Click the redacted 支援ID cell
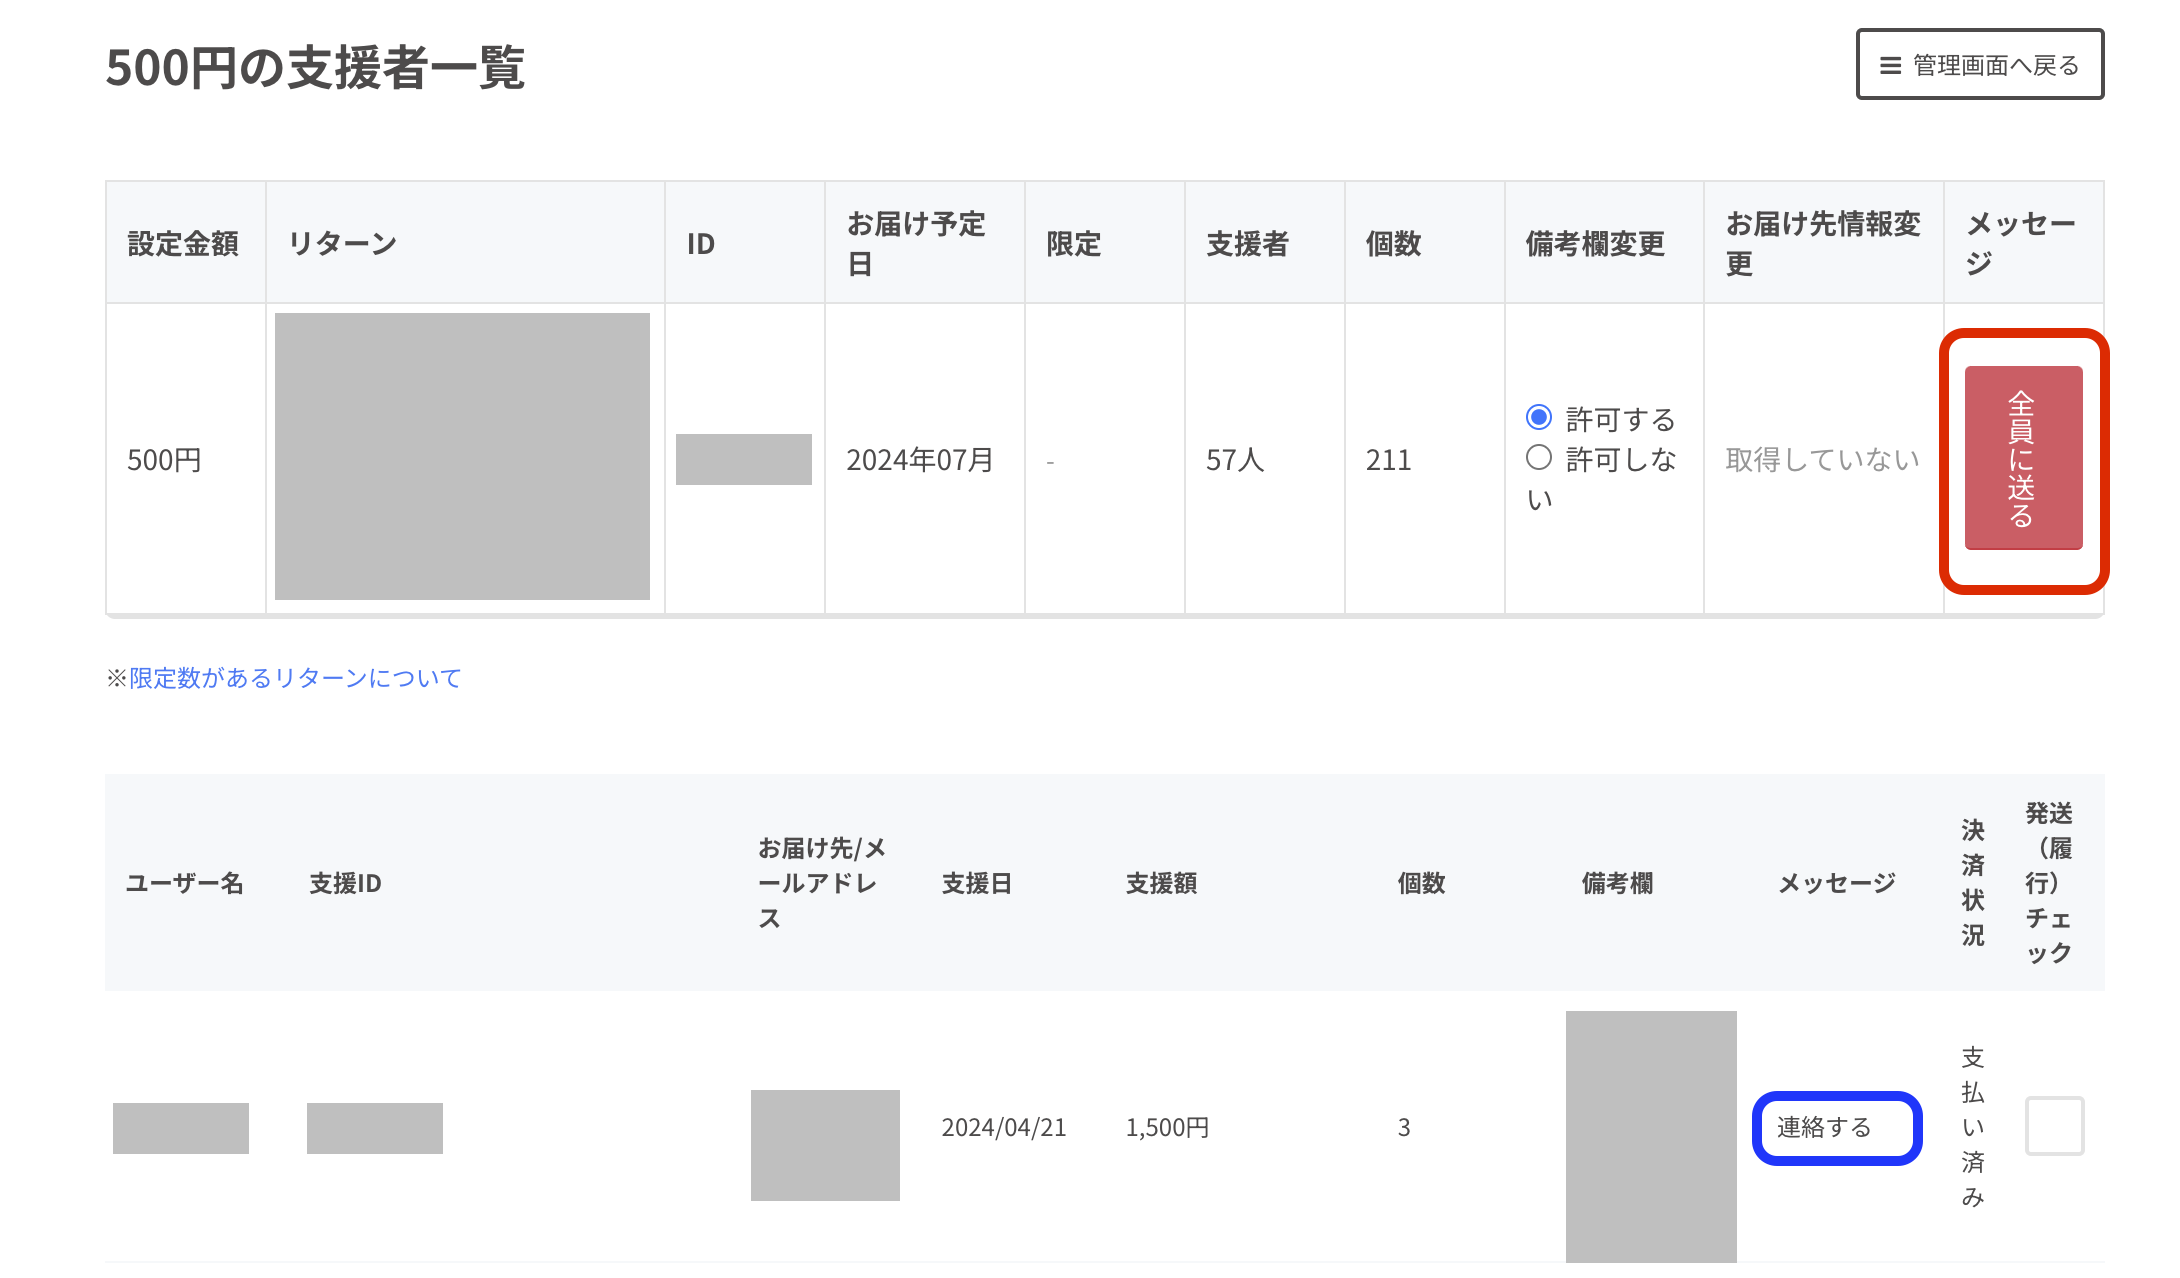Screen dimensions: 2180x1278 pyautogui.click(x=374, y=1128)
